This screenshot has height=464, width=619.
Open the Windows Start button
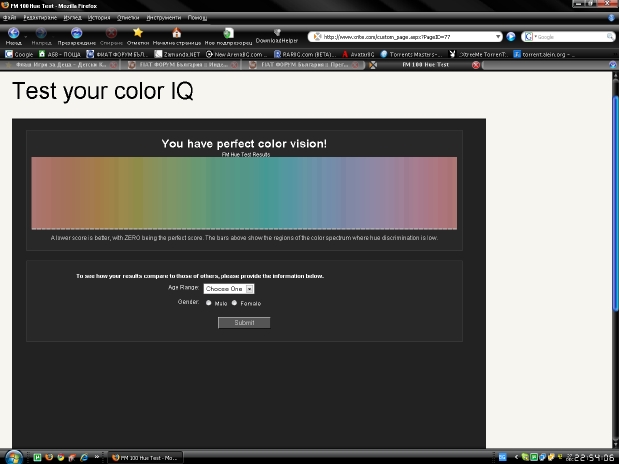tap(14, 456)
